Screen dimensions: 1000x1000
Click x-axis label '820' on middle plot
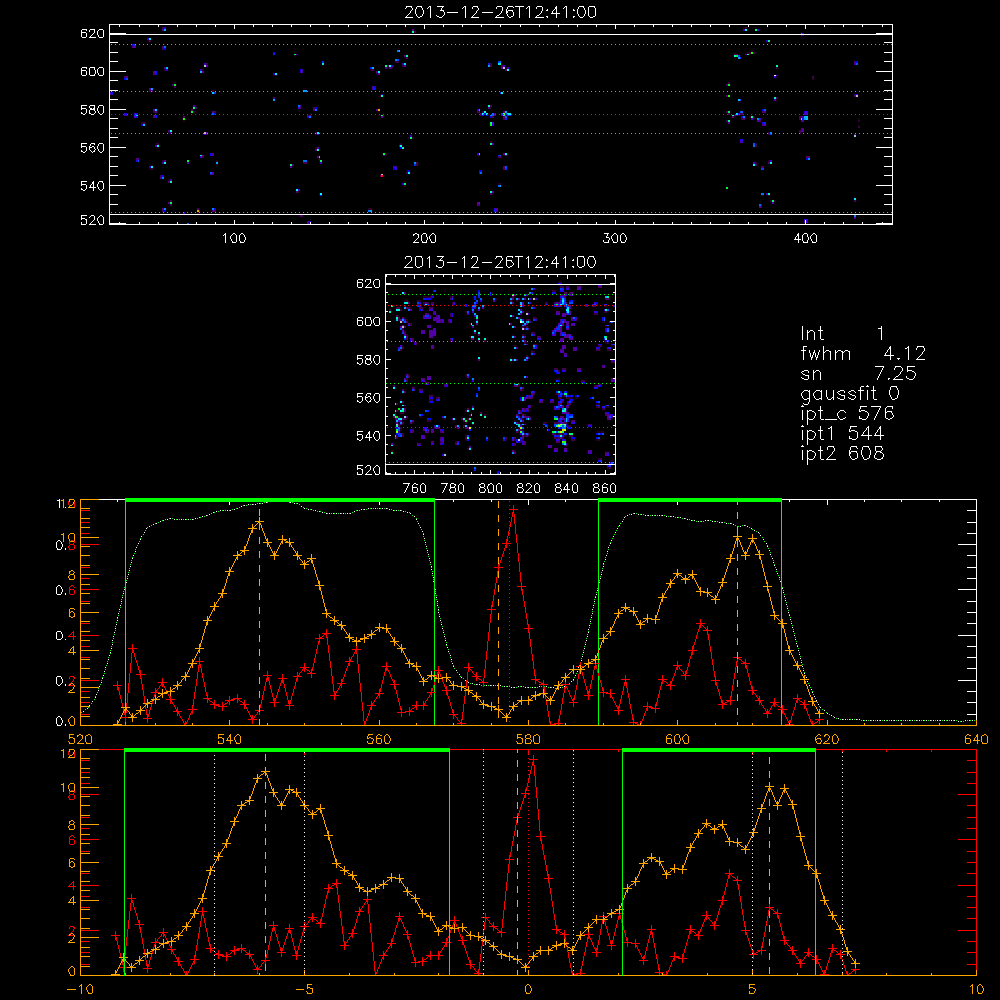coord(529,489)
